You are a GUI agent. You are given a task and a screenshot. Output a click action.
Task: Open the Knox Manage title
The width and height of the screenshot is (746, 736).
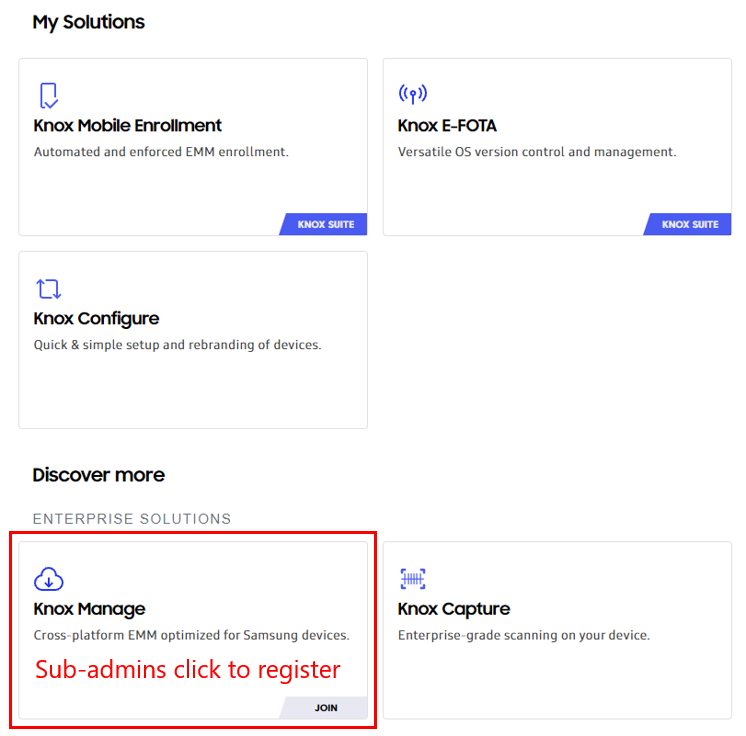[x=90, y=609]
